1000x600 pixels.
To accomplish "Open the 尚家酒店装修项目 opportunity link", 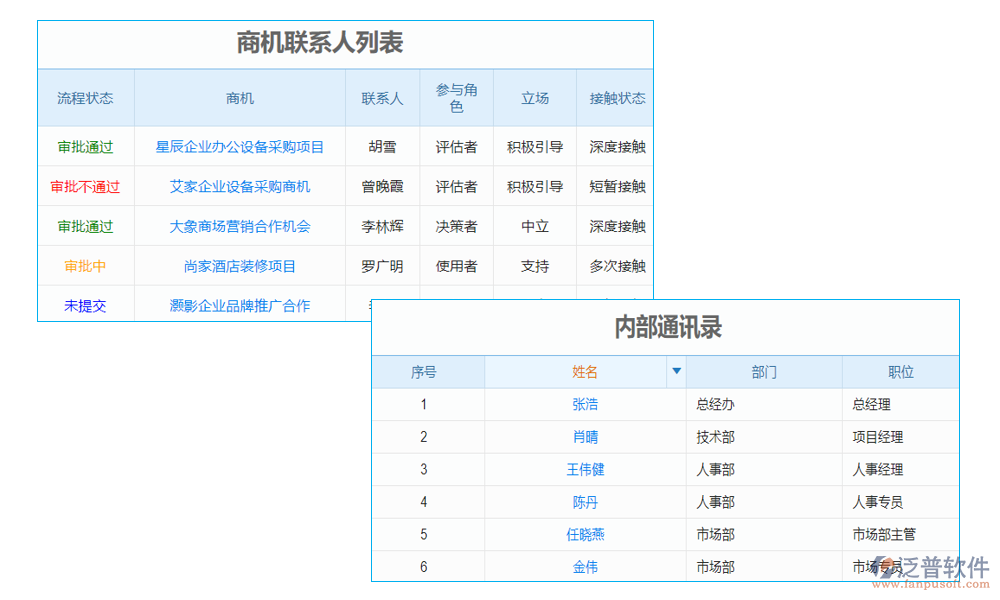I will 240,265.
